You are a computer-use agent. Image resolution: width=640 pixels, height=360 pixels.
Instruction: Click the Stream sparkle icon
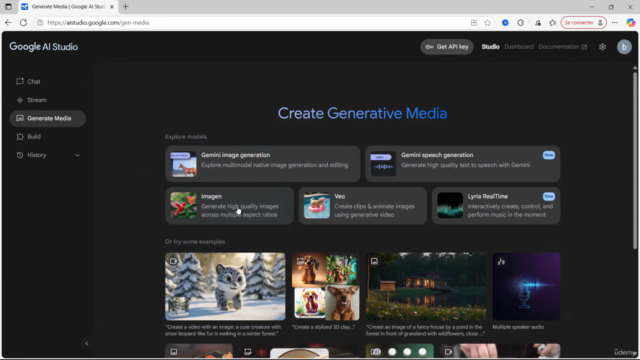[20, 100]
